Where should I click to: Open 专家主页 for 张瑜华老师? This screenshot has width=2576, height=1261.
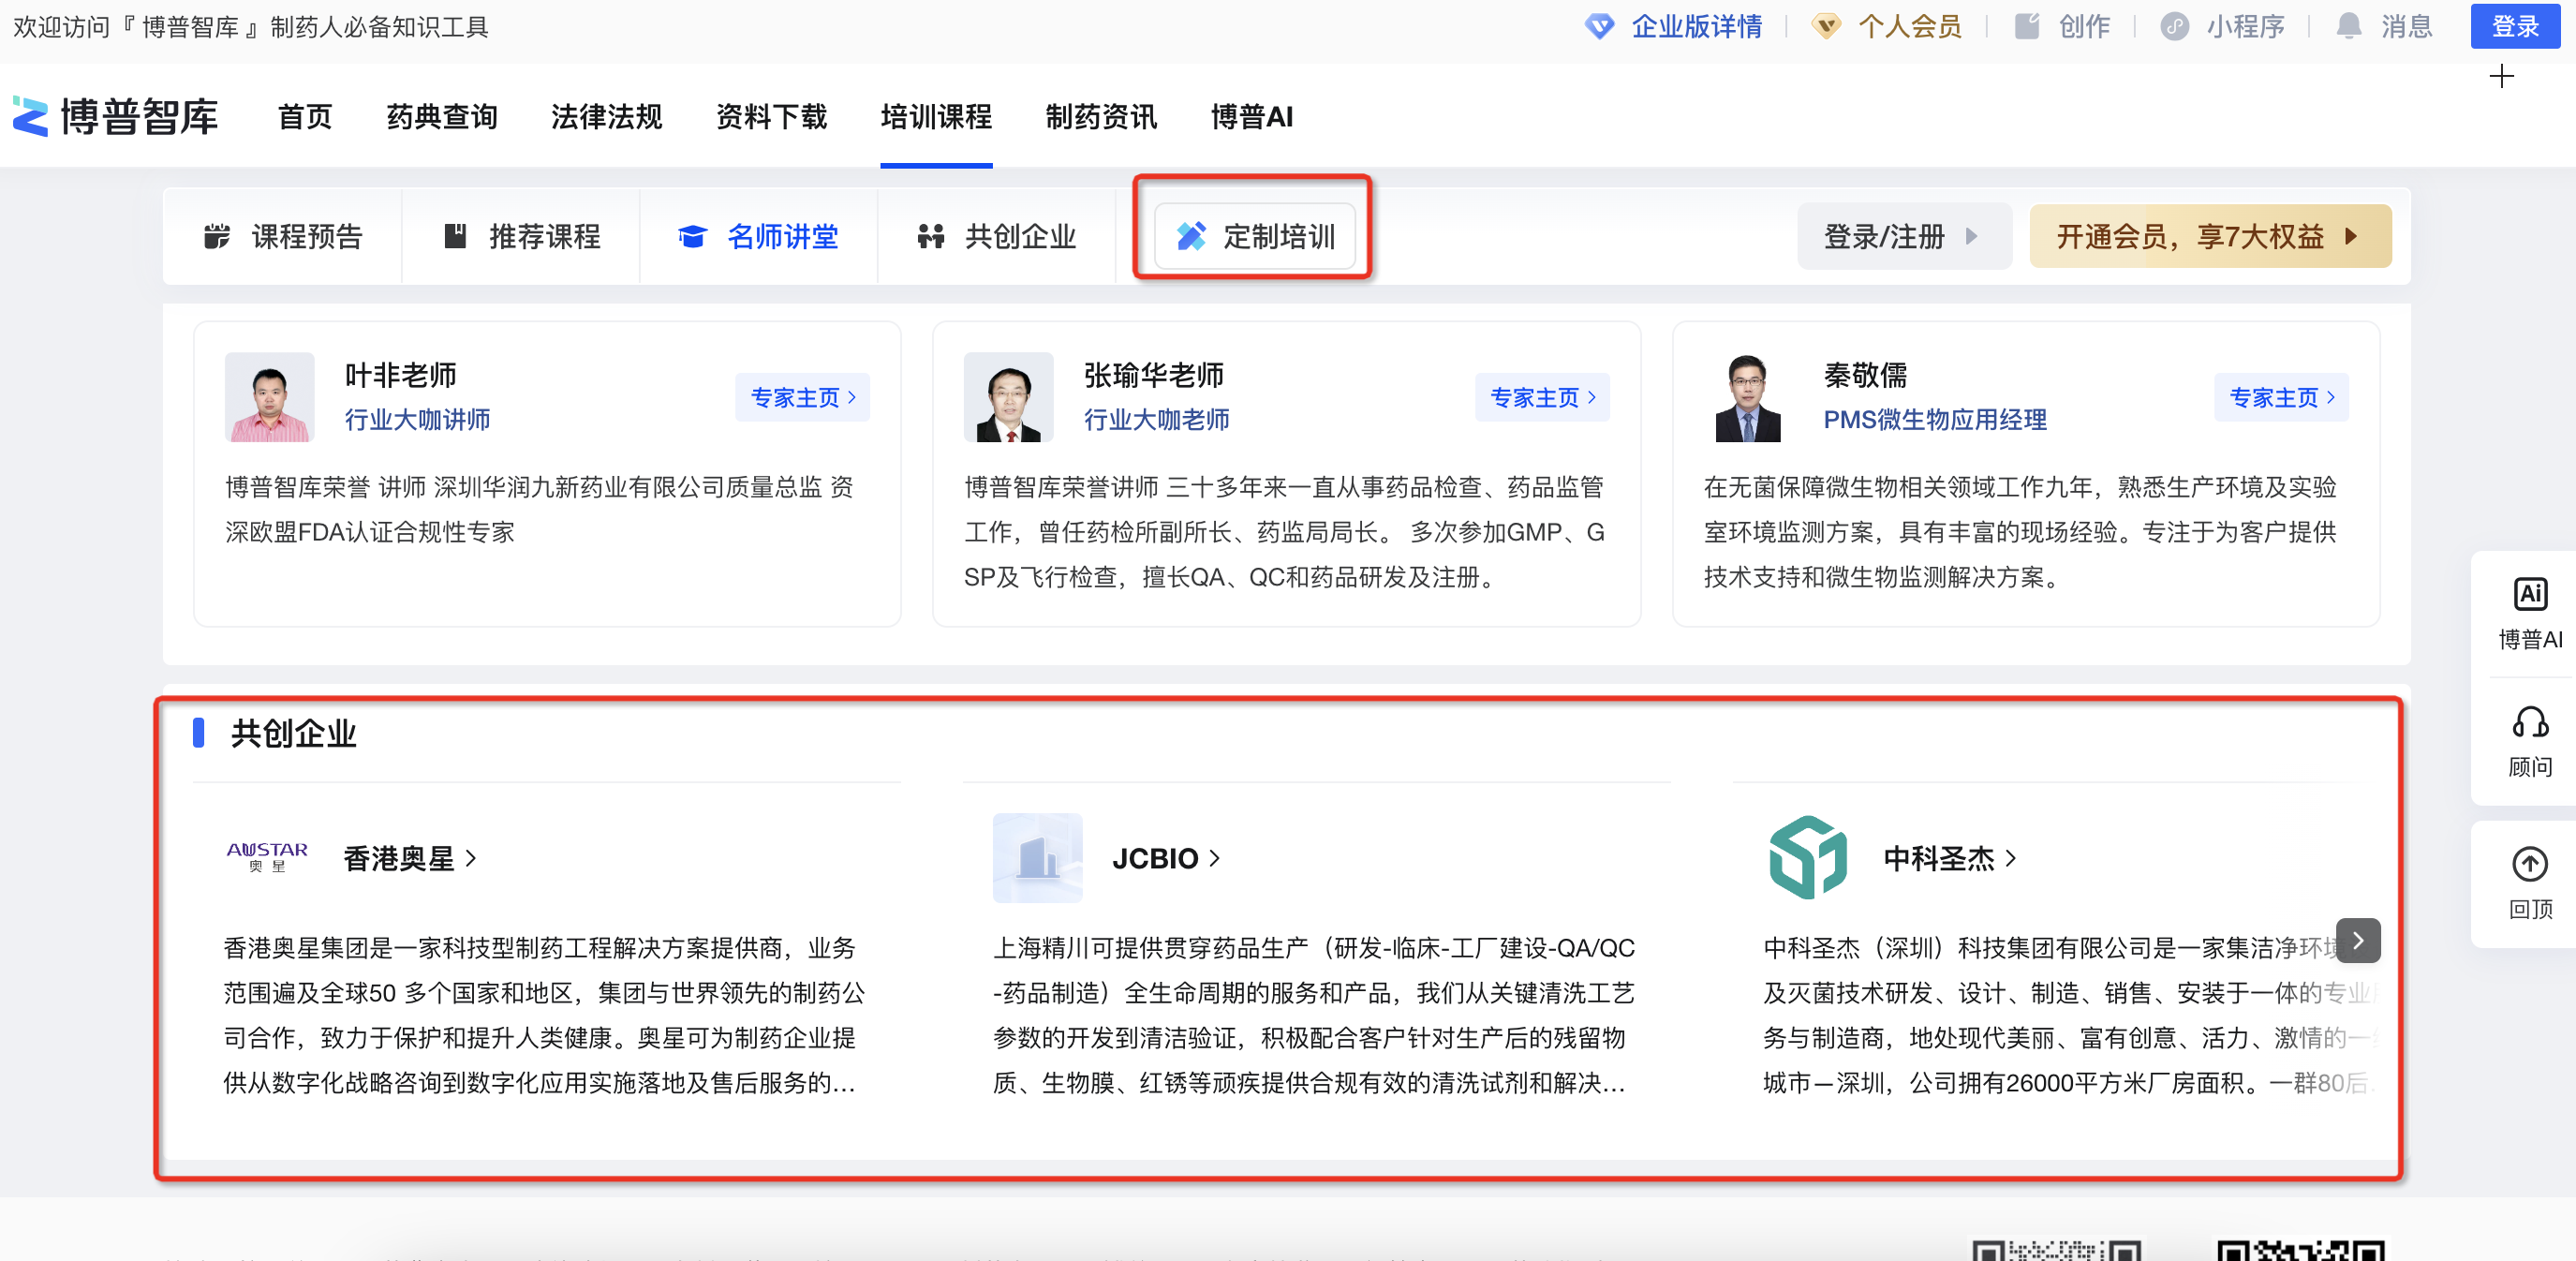pyautogui.click(x=1542, y=397)
